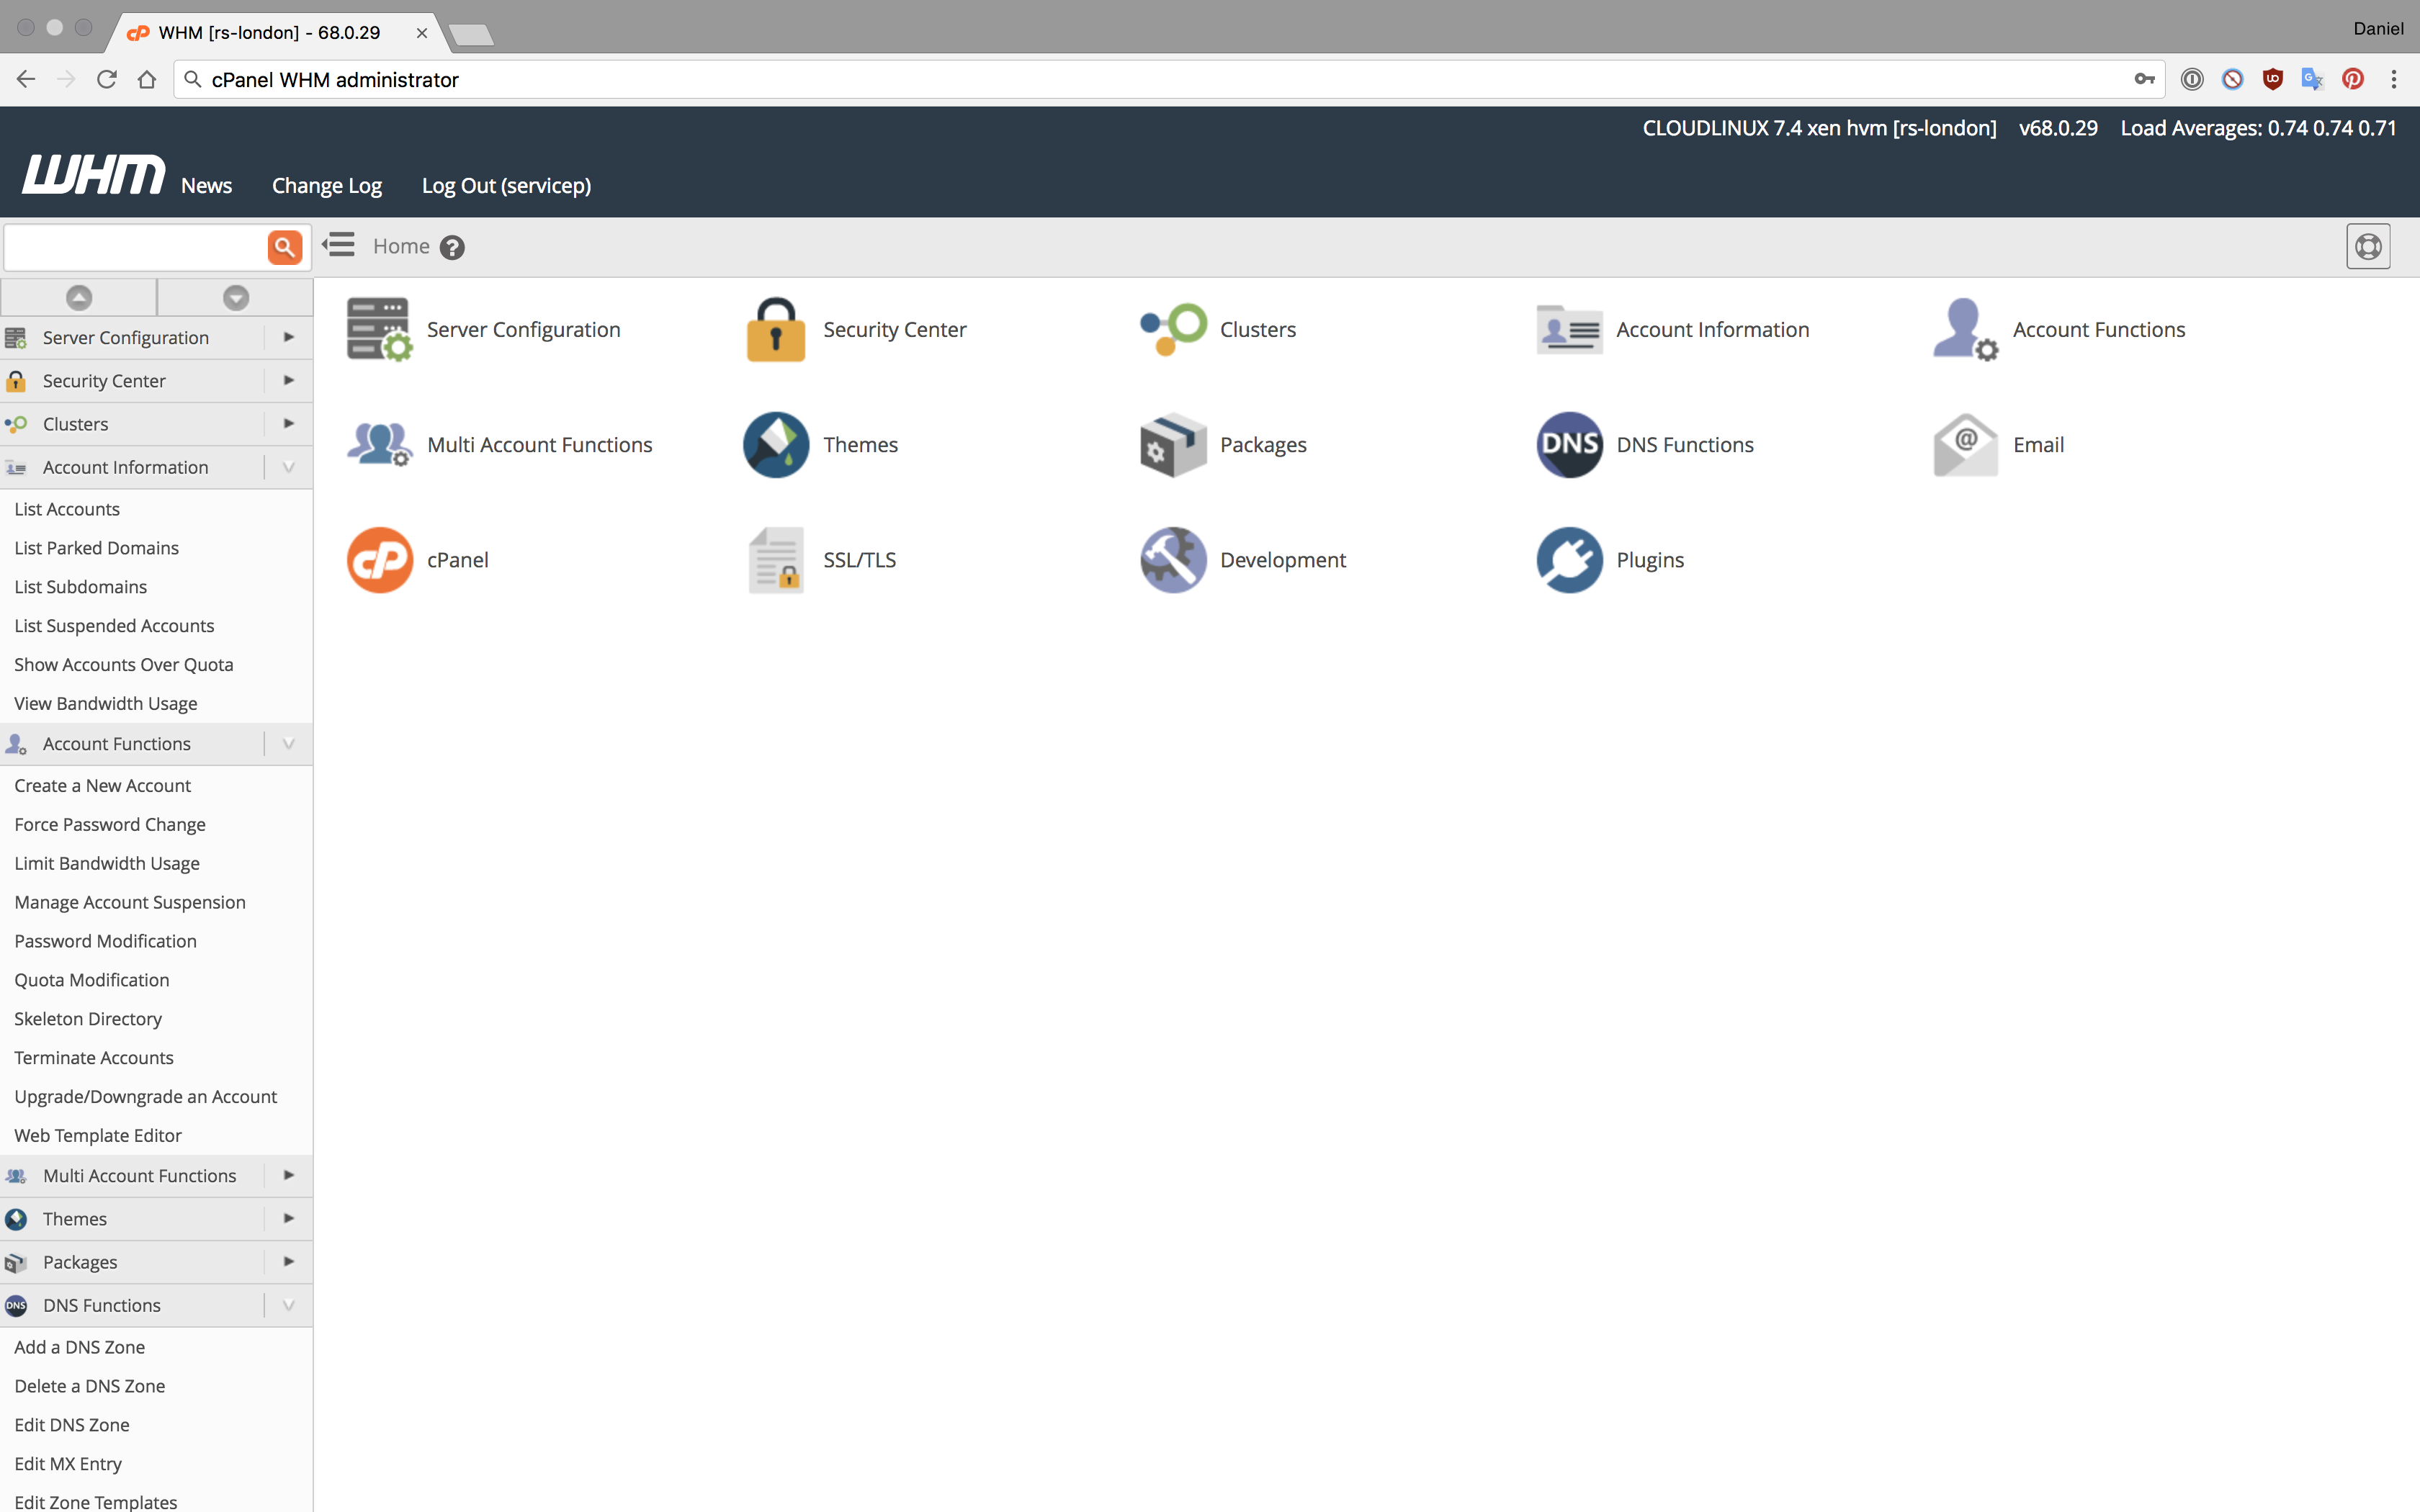Go back in browser history
Screen dimensions: 2420x1512
pos(26,79)
